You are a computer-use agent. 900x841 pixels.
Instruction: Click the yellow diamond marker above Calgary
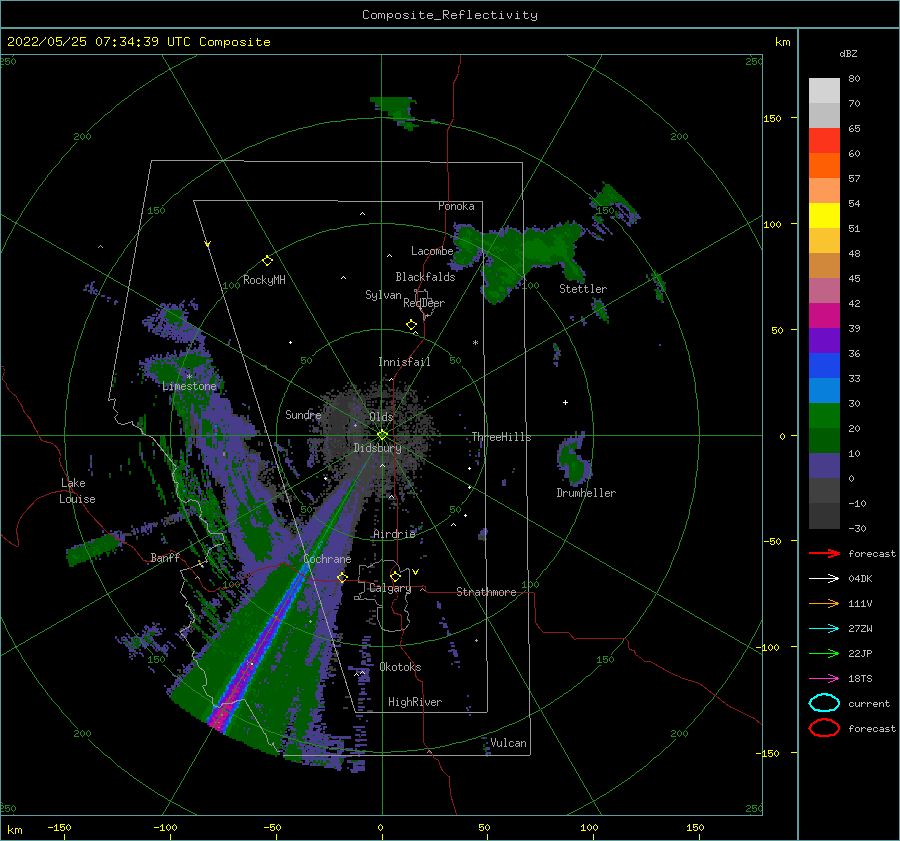click(x=395, y=576)
